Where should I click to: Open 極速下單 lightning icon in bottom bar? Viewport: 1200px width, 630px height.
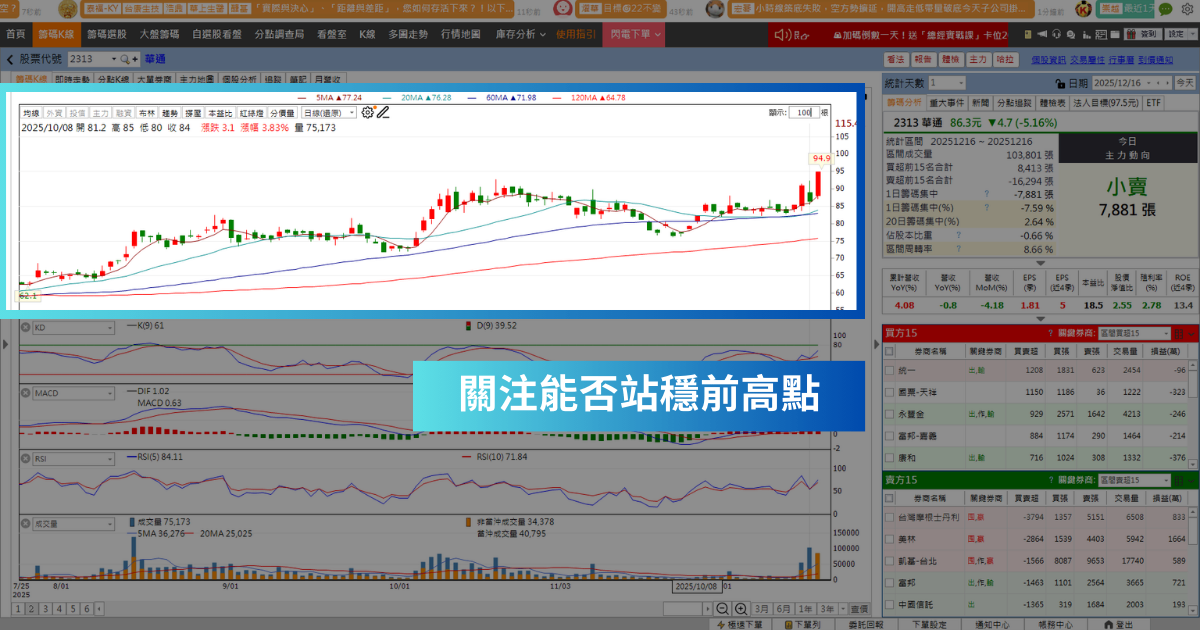(x=720, y=624)
